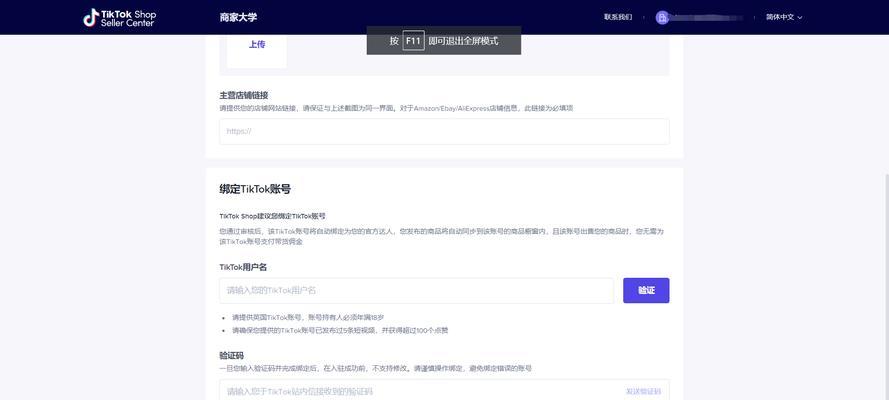Open the 商家大学 menu item
The width and height of the screenshot is (889, 400).
pyautogui.click(x=238, y=18)
